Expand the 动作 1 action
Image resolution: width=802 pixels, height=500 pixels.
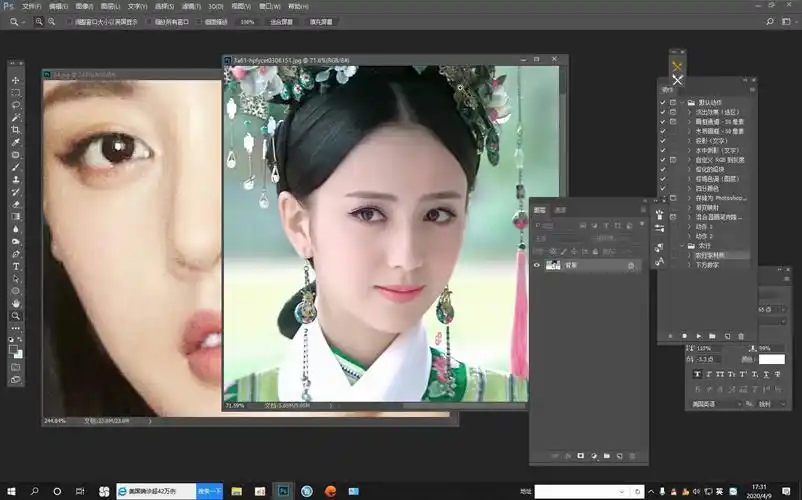(x=689, y=226)
